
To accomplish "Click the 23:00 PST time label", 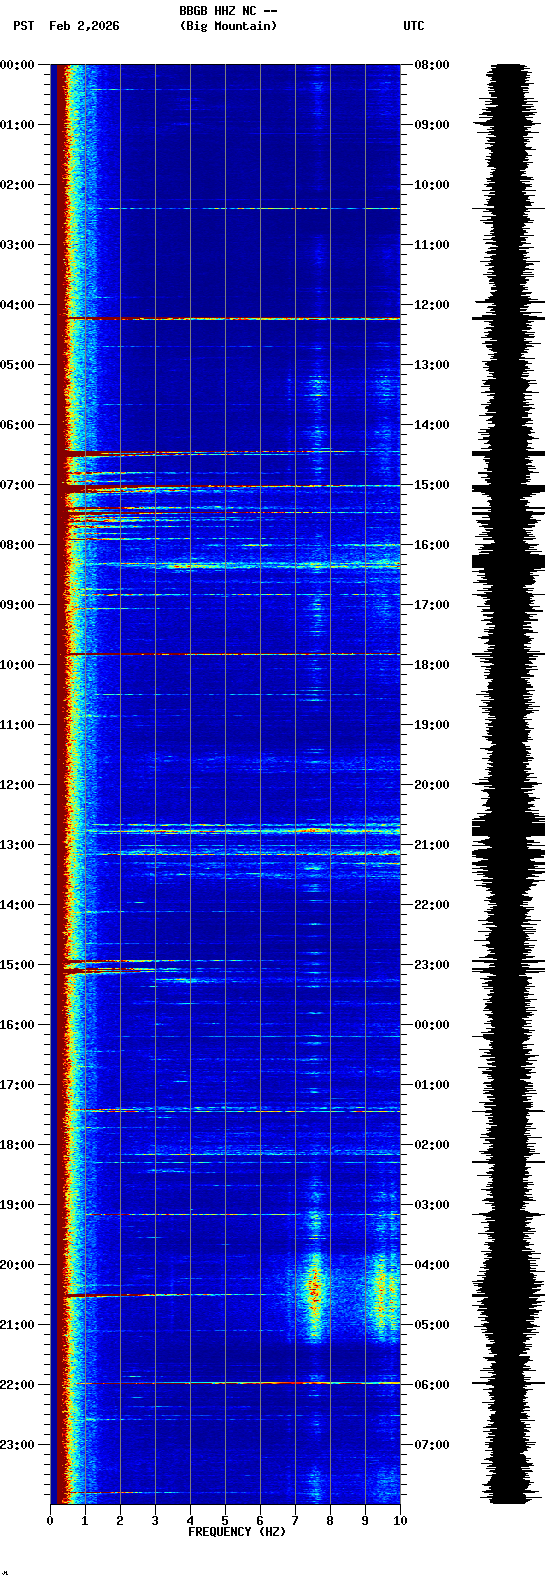I will click(17, 1445).
